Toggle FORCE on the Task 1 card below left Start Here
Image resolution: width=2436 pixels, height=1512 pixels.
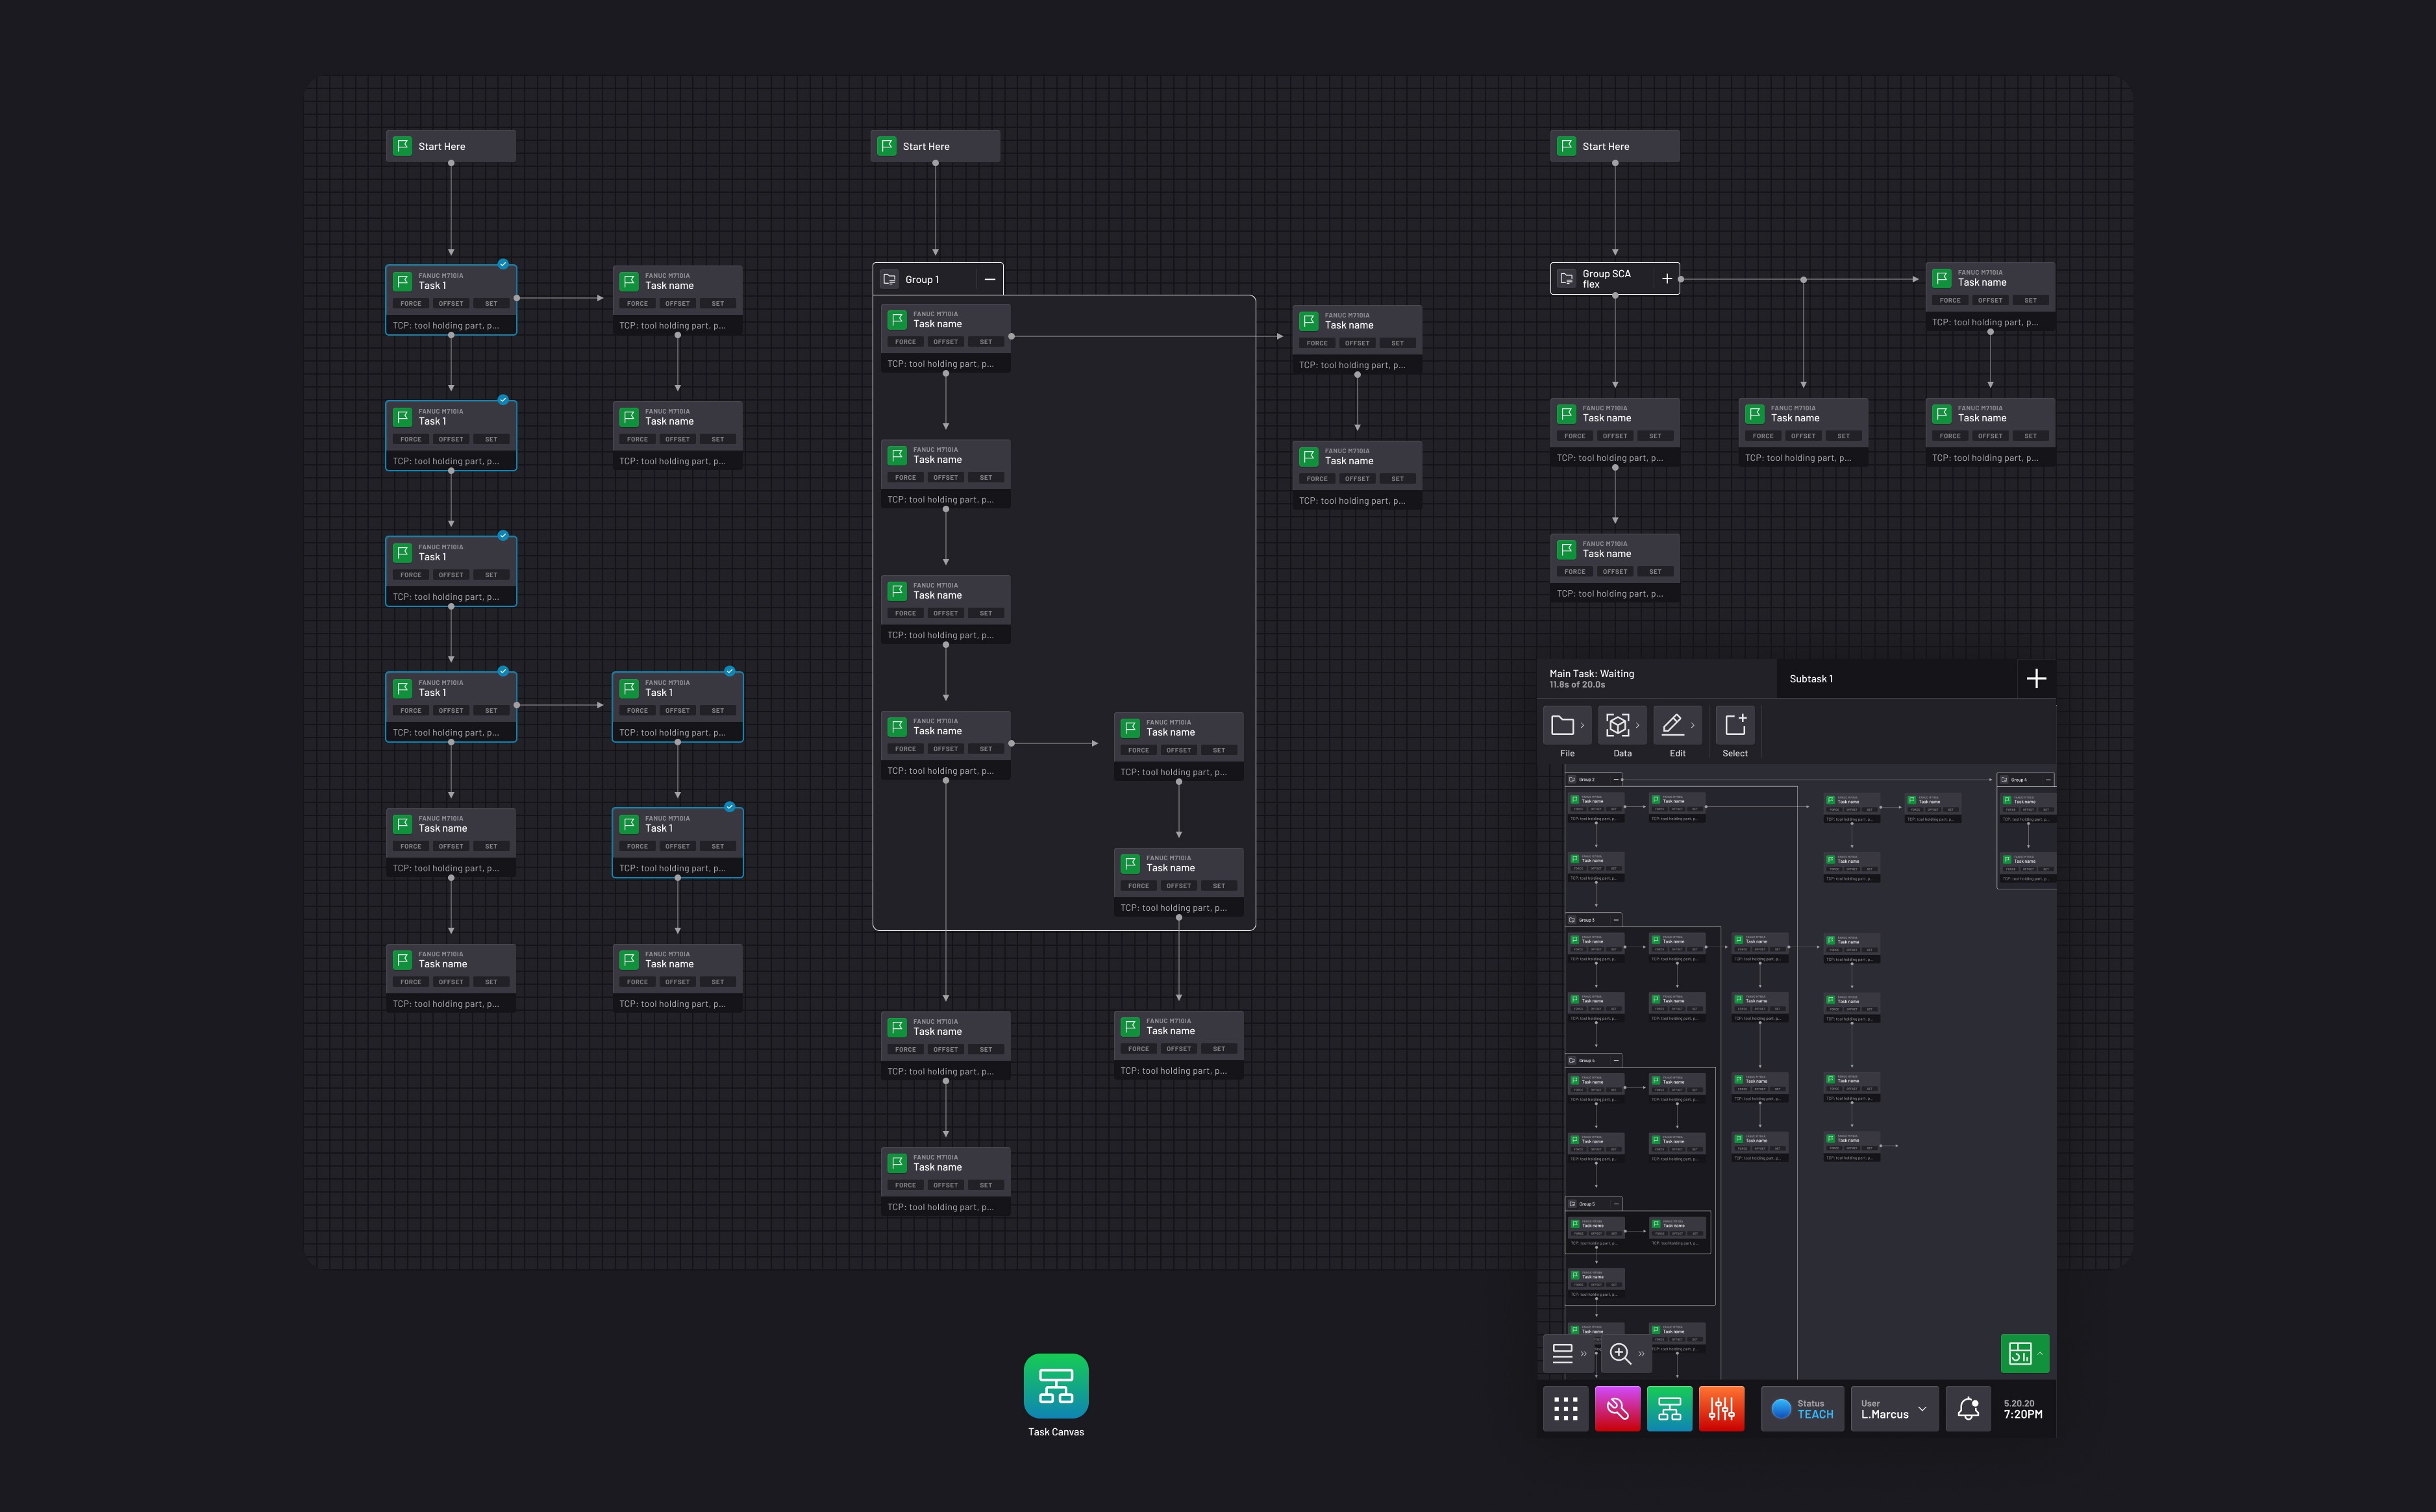point(411,304)
